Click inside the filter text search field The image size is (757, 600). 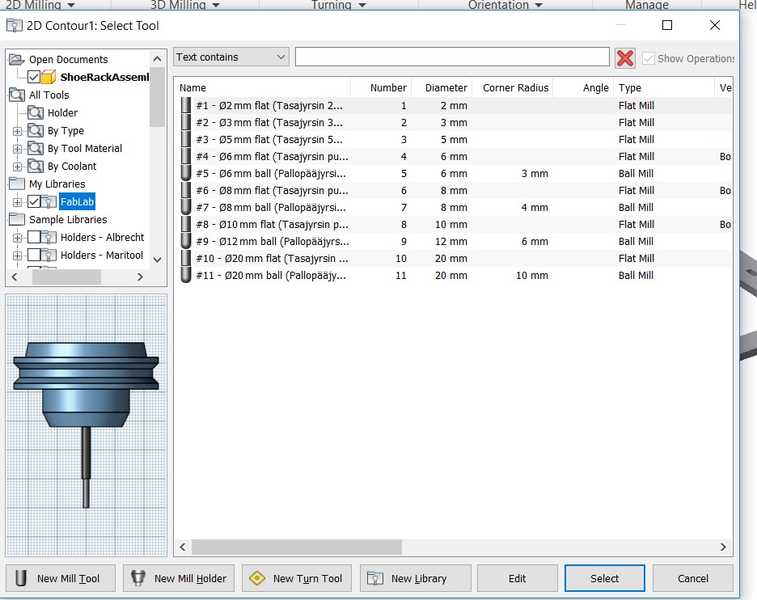tap(452, 57)
